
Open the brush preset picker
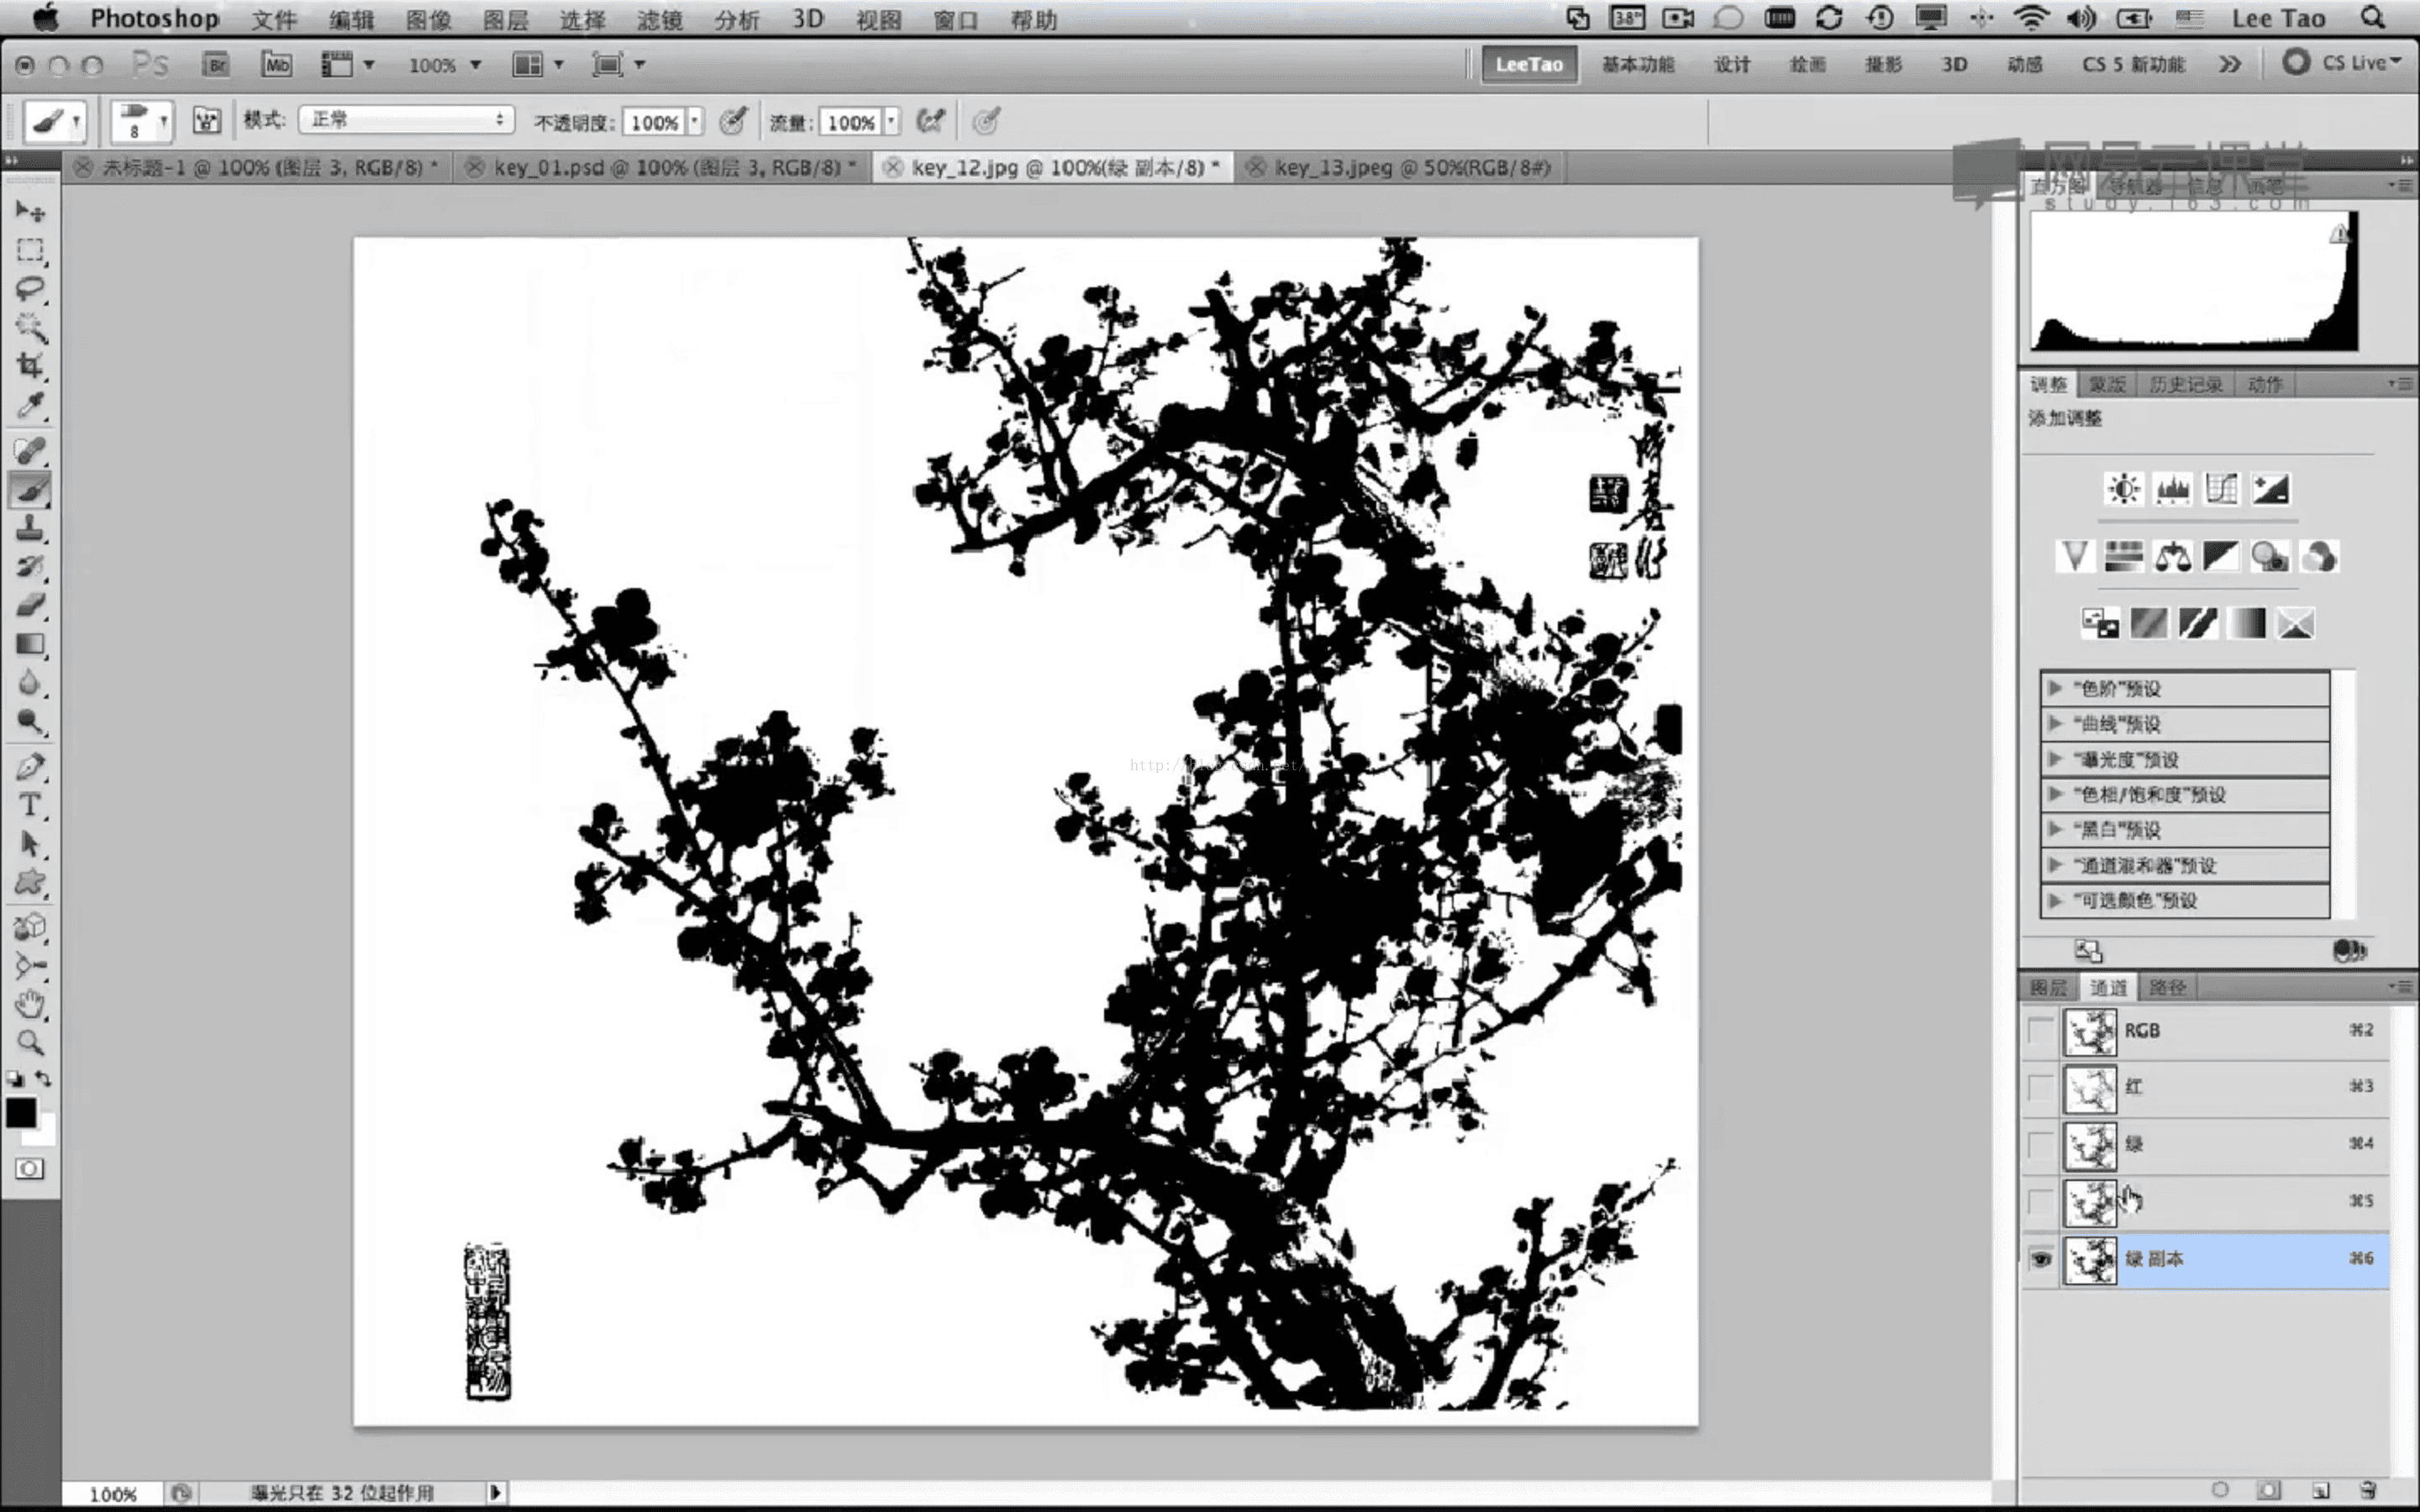pyautogui.click(x=141, y=121)
